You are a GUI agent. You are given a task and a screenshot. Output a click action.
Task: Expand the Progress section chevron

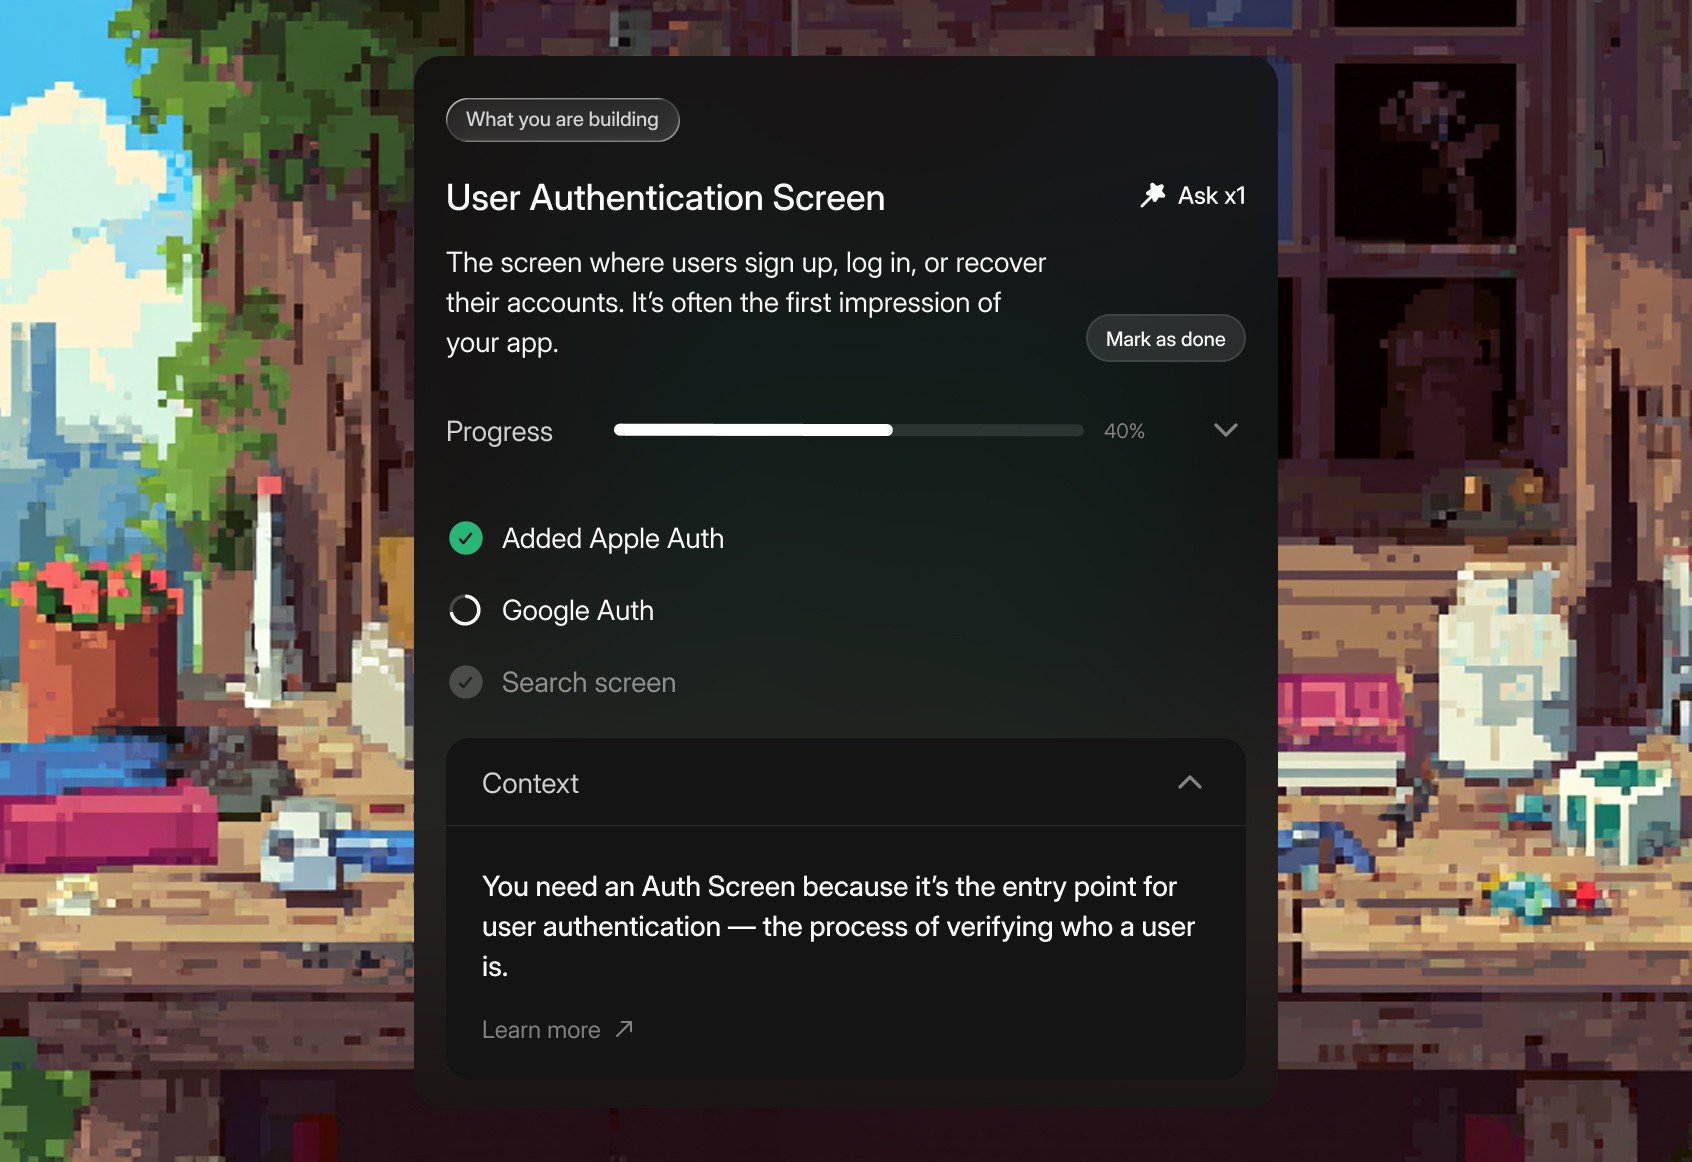(1225, 430)
